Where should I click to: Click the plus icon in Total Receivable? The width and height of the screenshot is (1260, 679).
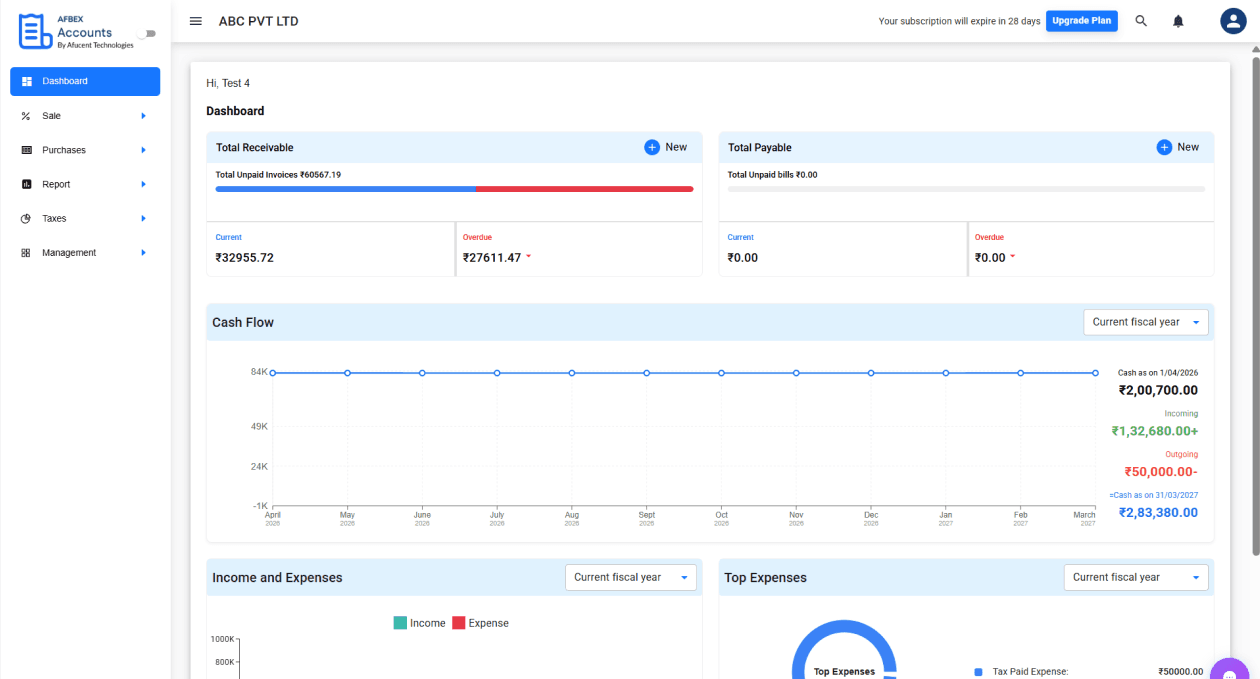pos(652,147)
